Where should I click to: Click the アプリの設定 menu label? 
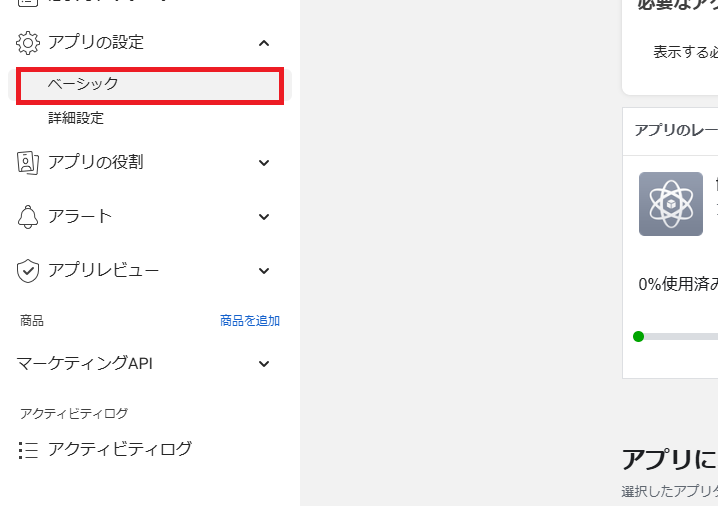click(96, 42)
